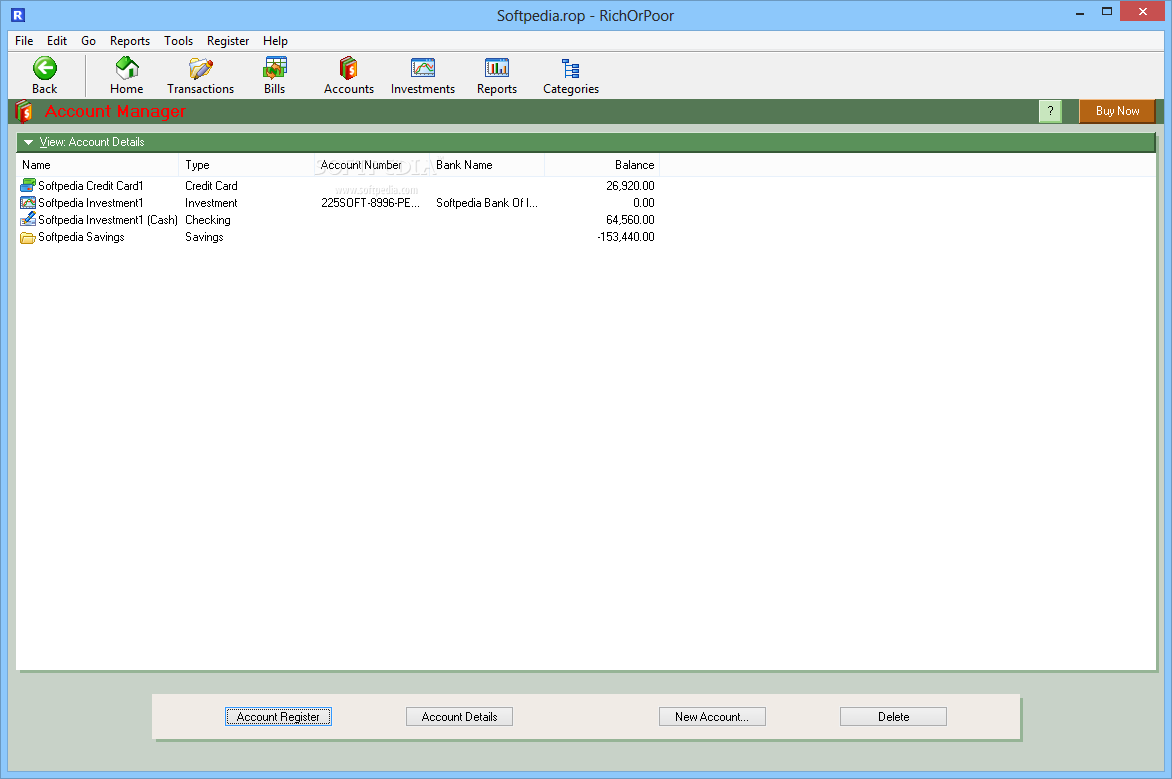Open the Go menu
Viewport: 1172px width, 779px height.
tap(88, 41)
